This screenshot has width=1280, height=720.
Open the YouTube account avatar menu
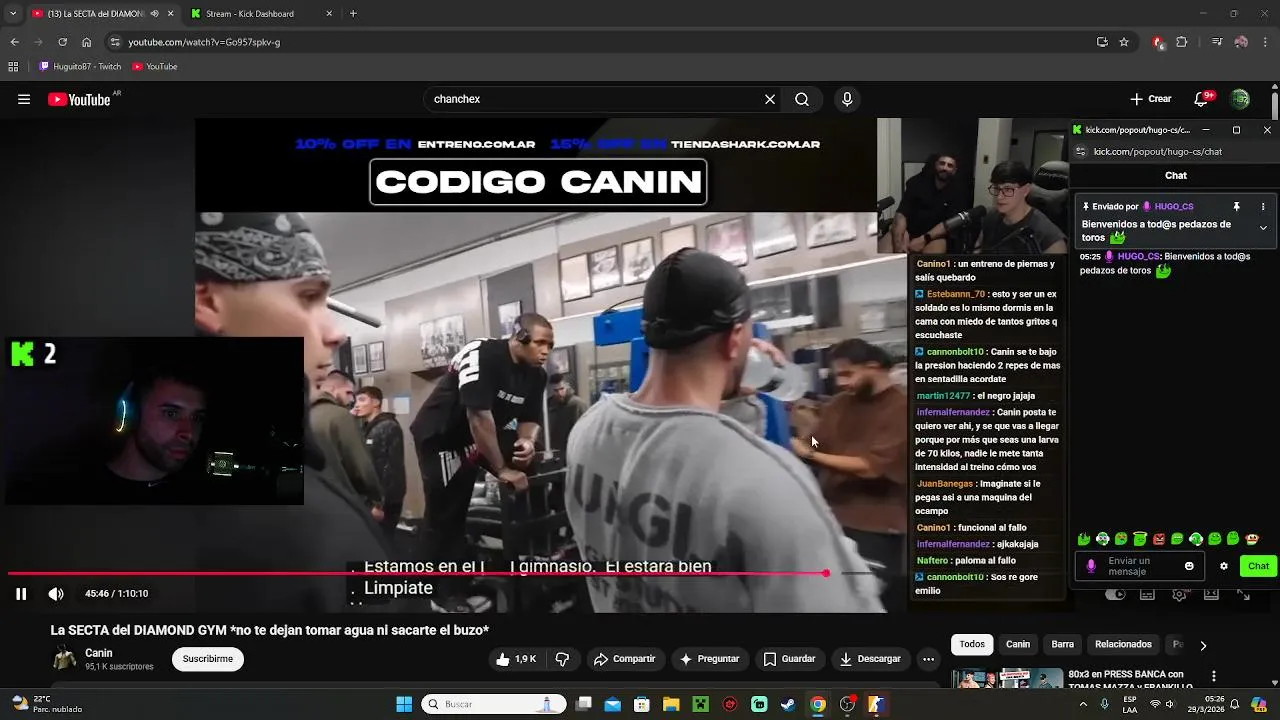pos(1240,99)
